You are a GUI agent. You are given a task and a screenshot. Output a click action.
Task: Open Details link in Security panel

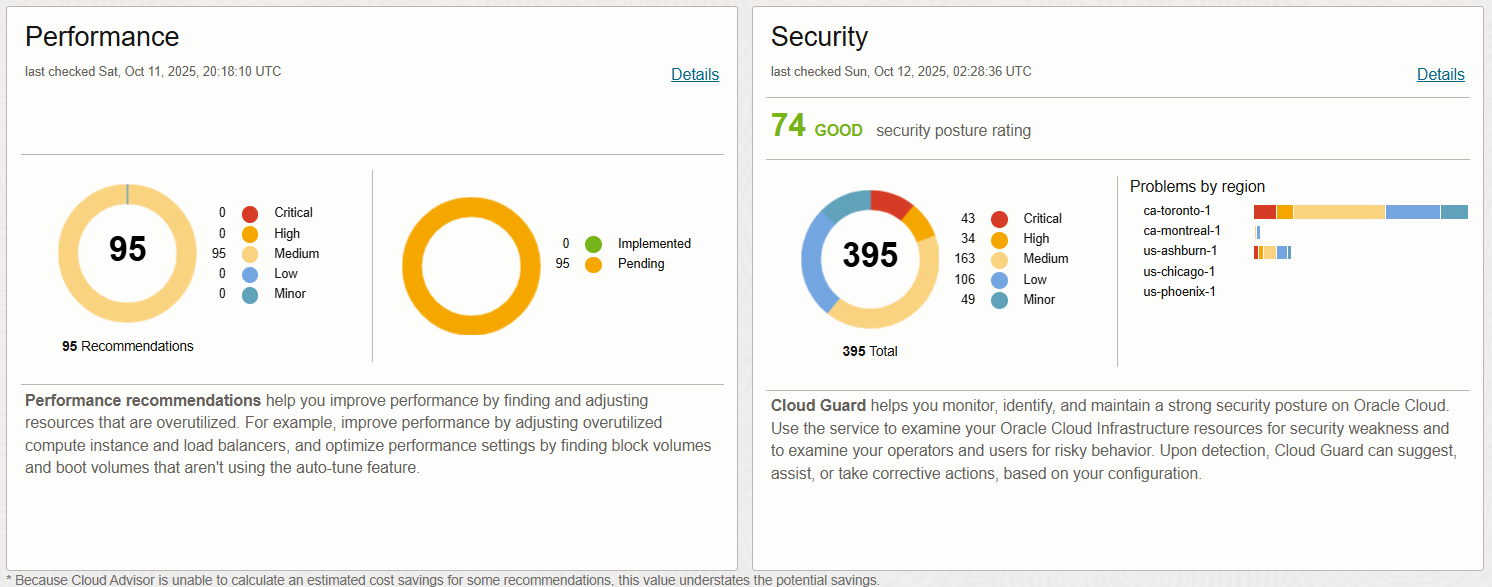1440,74
